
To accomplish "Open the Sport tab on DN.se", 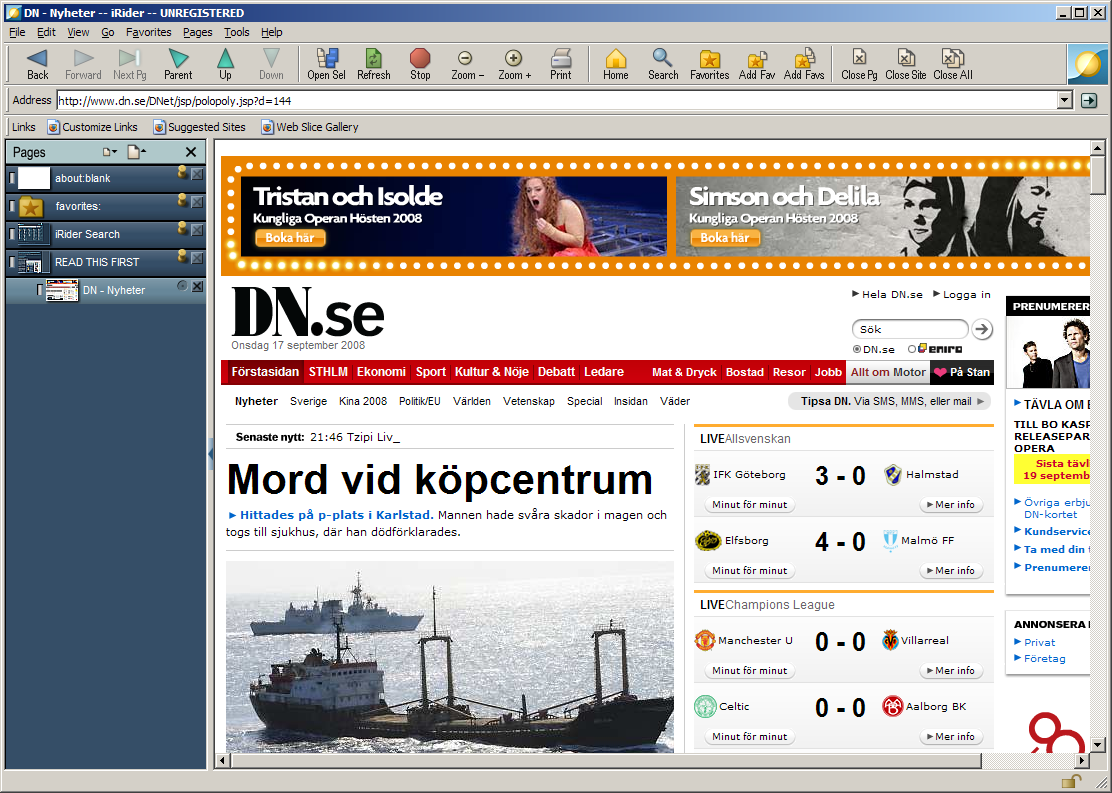I will [430, 372].
